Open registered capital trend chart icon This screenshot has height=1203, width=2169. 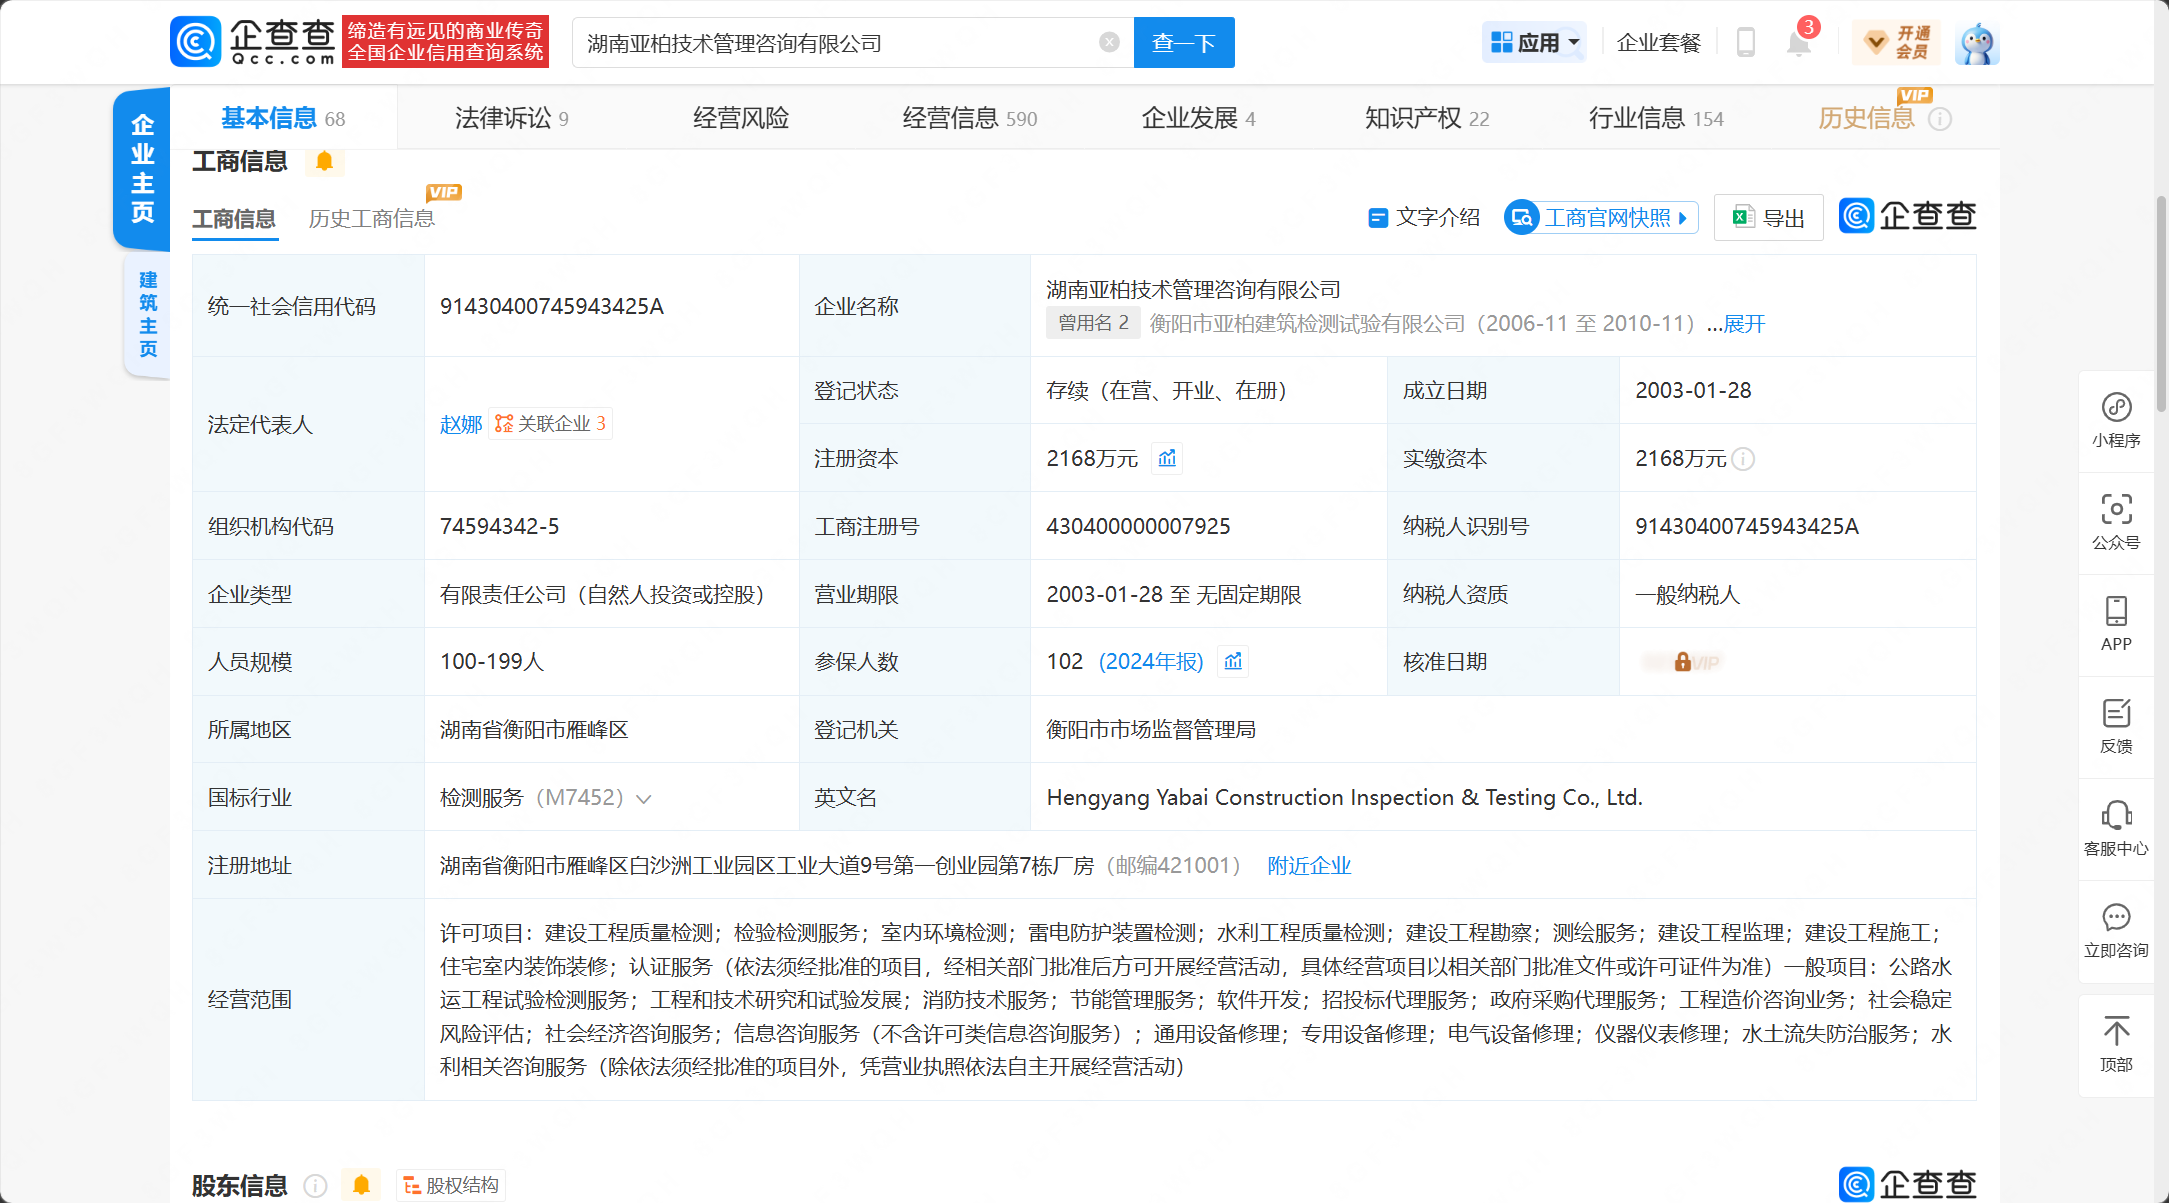1167,459
